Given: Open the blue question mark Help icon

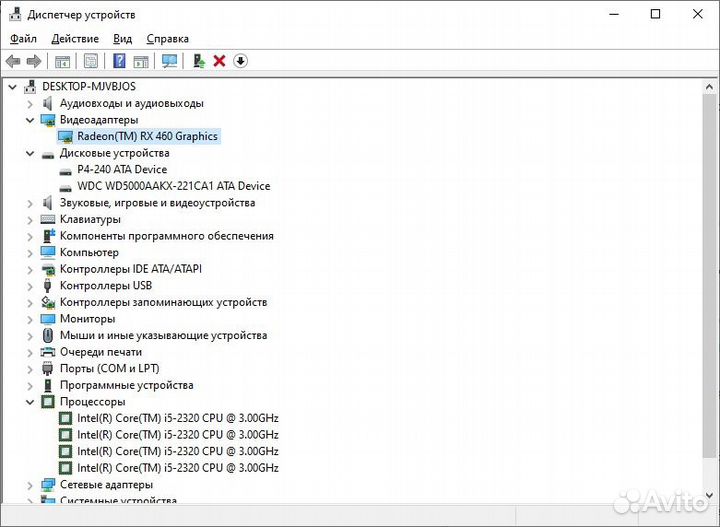Looking at the screenshot, I should pos(119,61).
